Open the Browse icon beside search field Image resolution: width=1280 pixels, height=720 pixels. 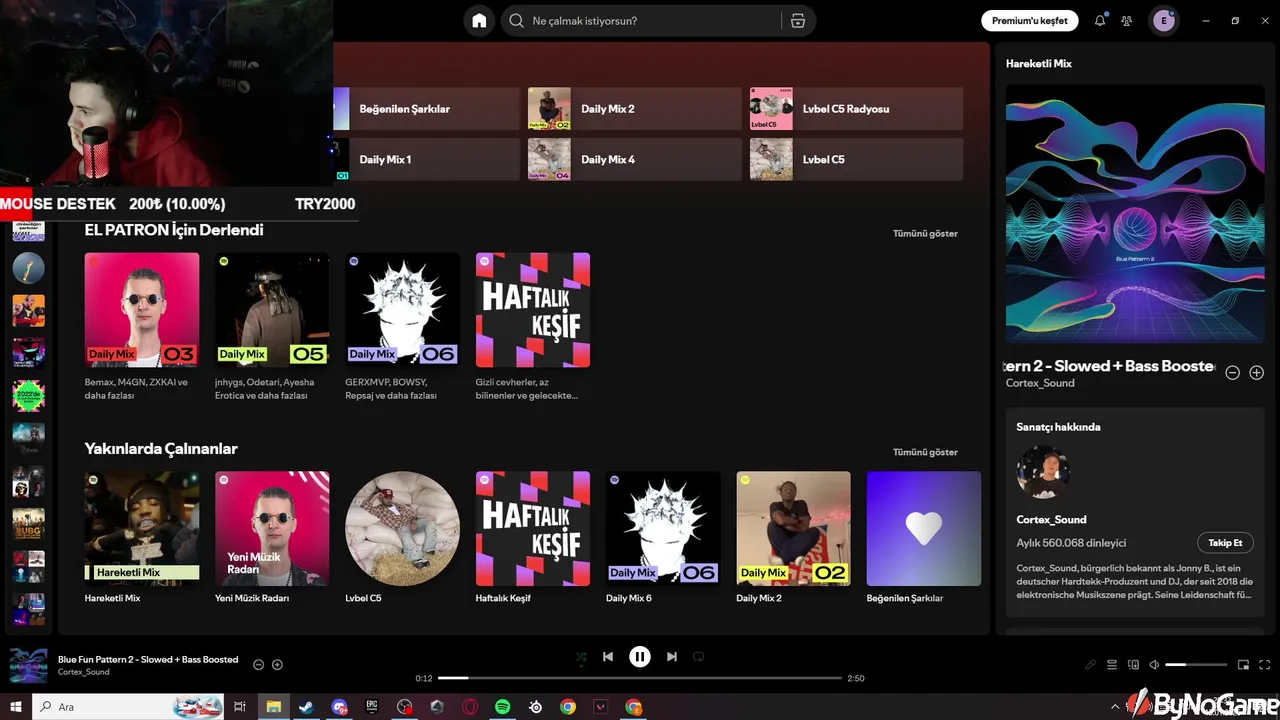tap(797, 20)
